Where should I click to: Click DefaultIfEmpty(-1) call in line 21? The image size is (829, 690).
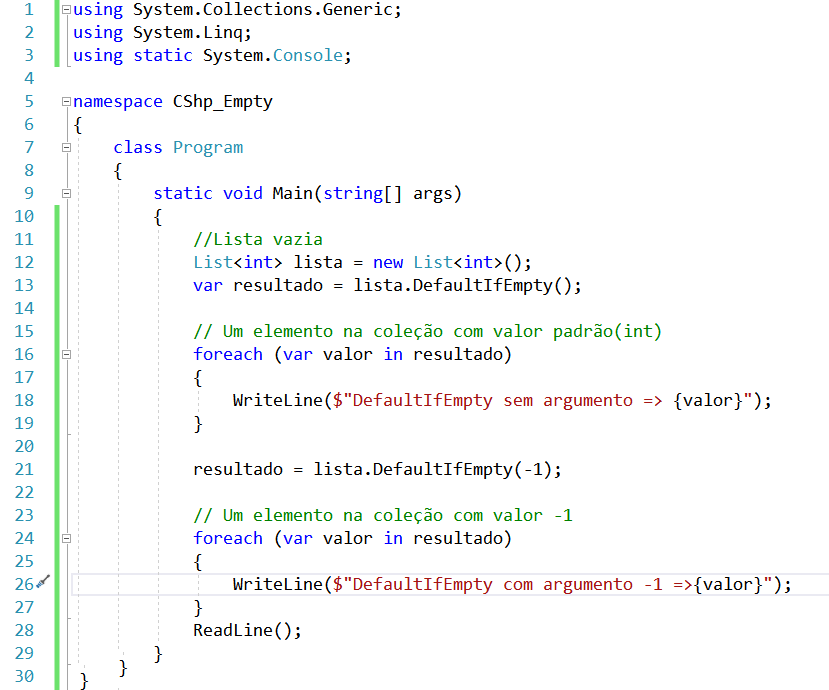tap(462, 470)
